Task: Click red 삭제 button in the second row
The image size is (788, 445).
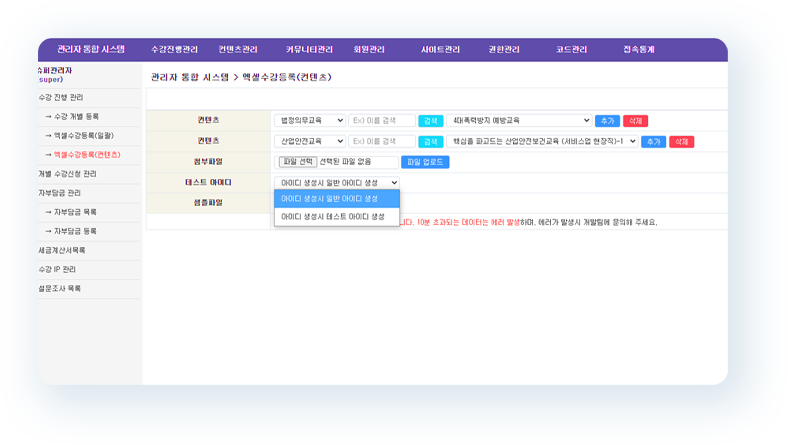Action: (x=681, y=141)
